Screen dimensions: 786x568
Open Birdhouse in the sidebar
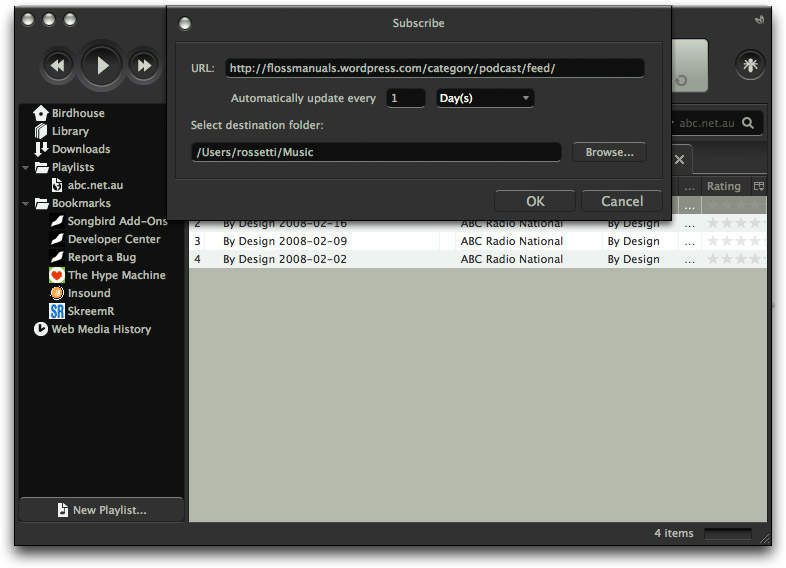[x=77, y=113]
